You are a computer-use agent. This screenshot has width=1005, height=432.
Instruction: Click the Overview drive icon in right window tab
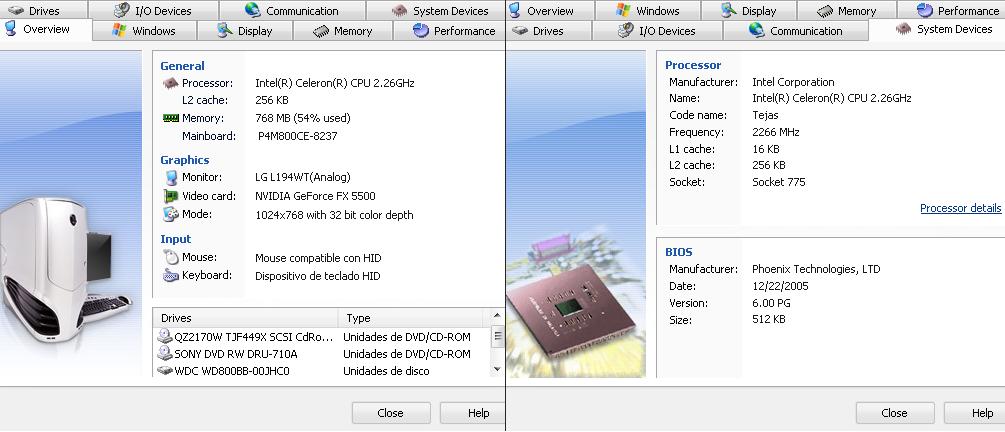click(515, 10)
